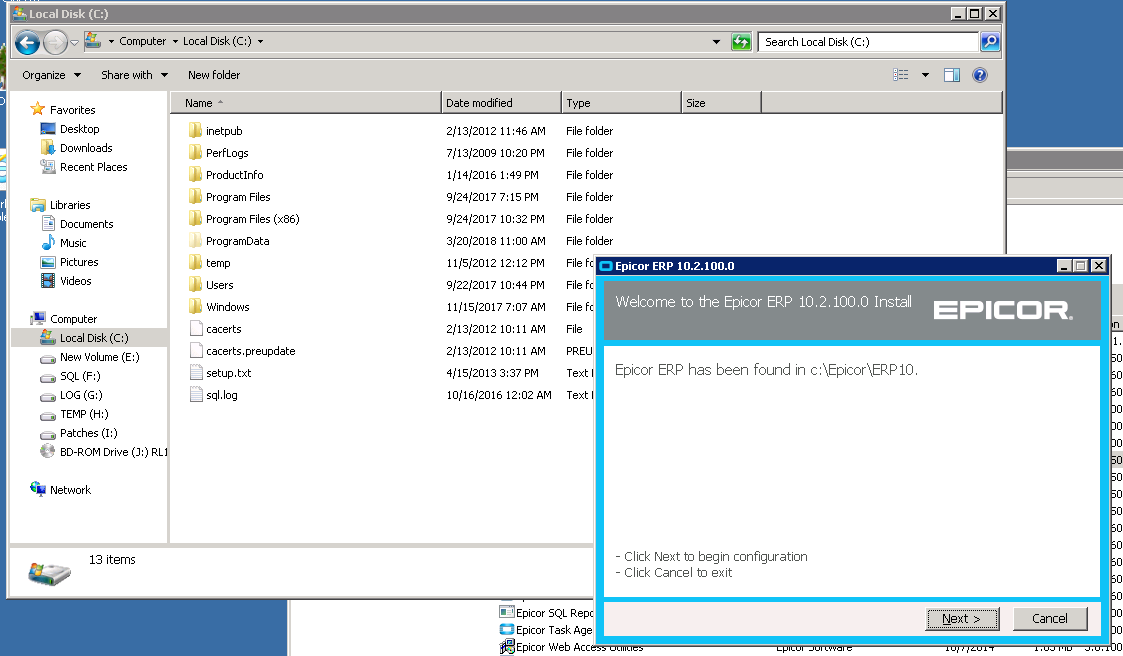Viewport: 1123px width, 656px height.
Task: Select the cacerts.preupdate file icon
Action: pos(196,351)
